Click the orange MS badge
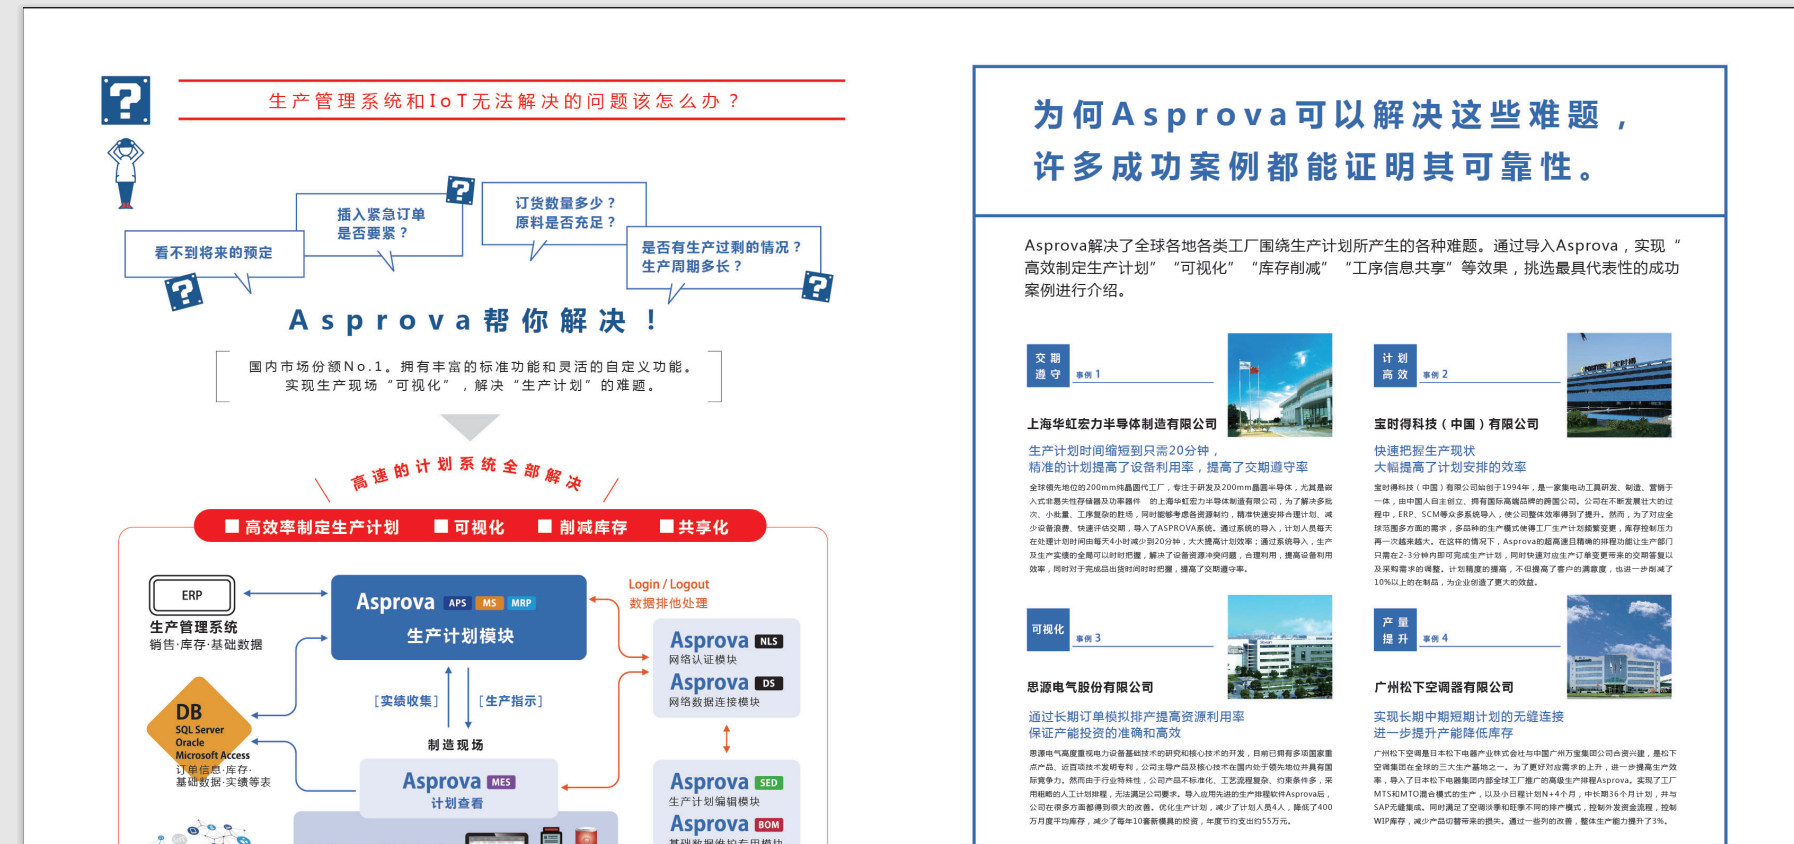Image resolution: width=1794 pixels, height=844 pixels. [x=489, y=603]
